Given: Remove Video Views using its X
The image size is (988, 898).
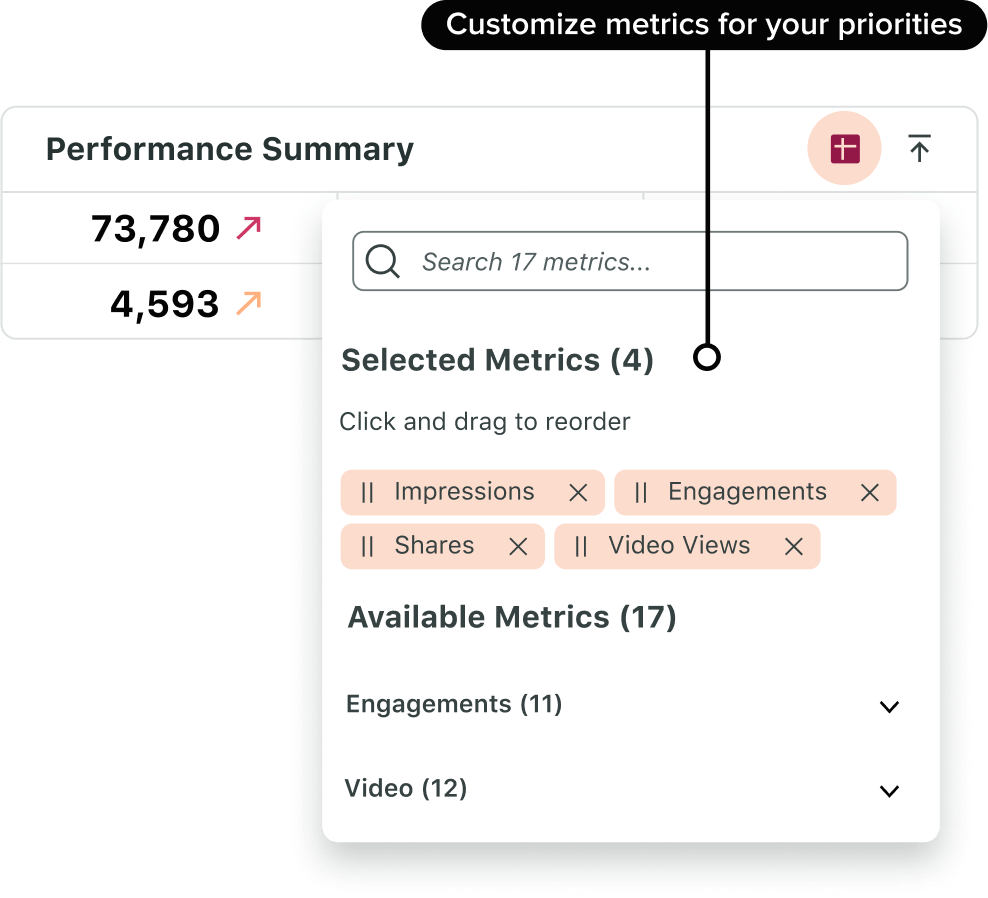Looking at the screenshot, I should coord(793,546).
